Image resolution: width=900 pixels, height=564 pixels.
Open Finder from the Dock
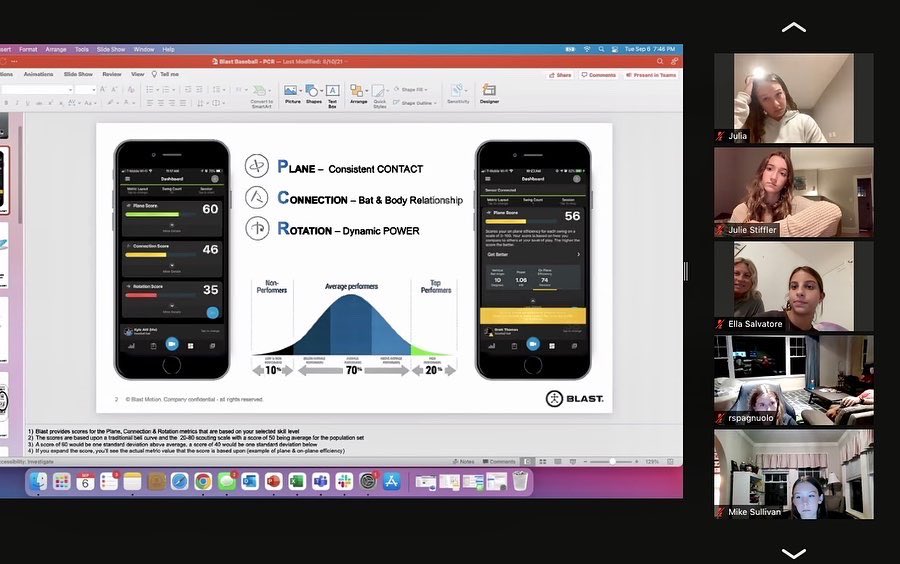click(38, 481)
